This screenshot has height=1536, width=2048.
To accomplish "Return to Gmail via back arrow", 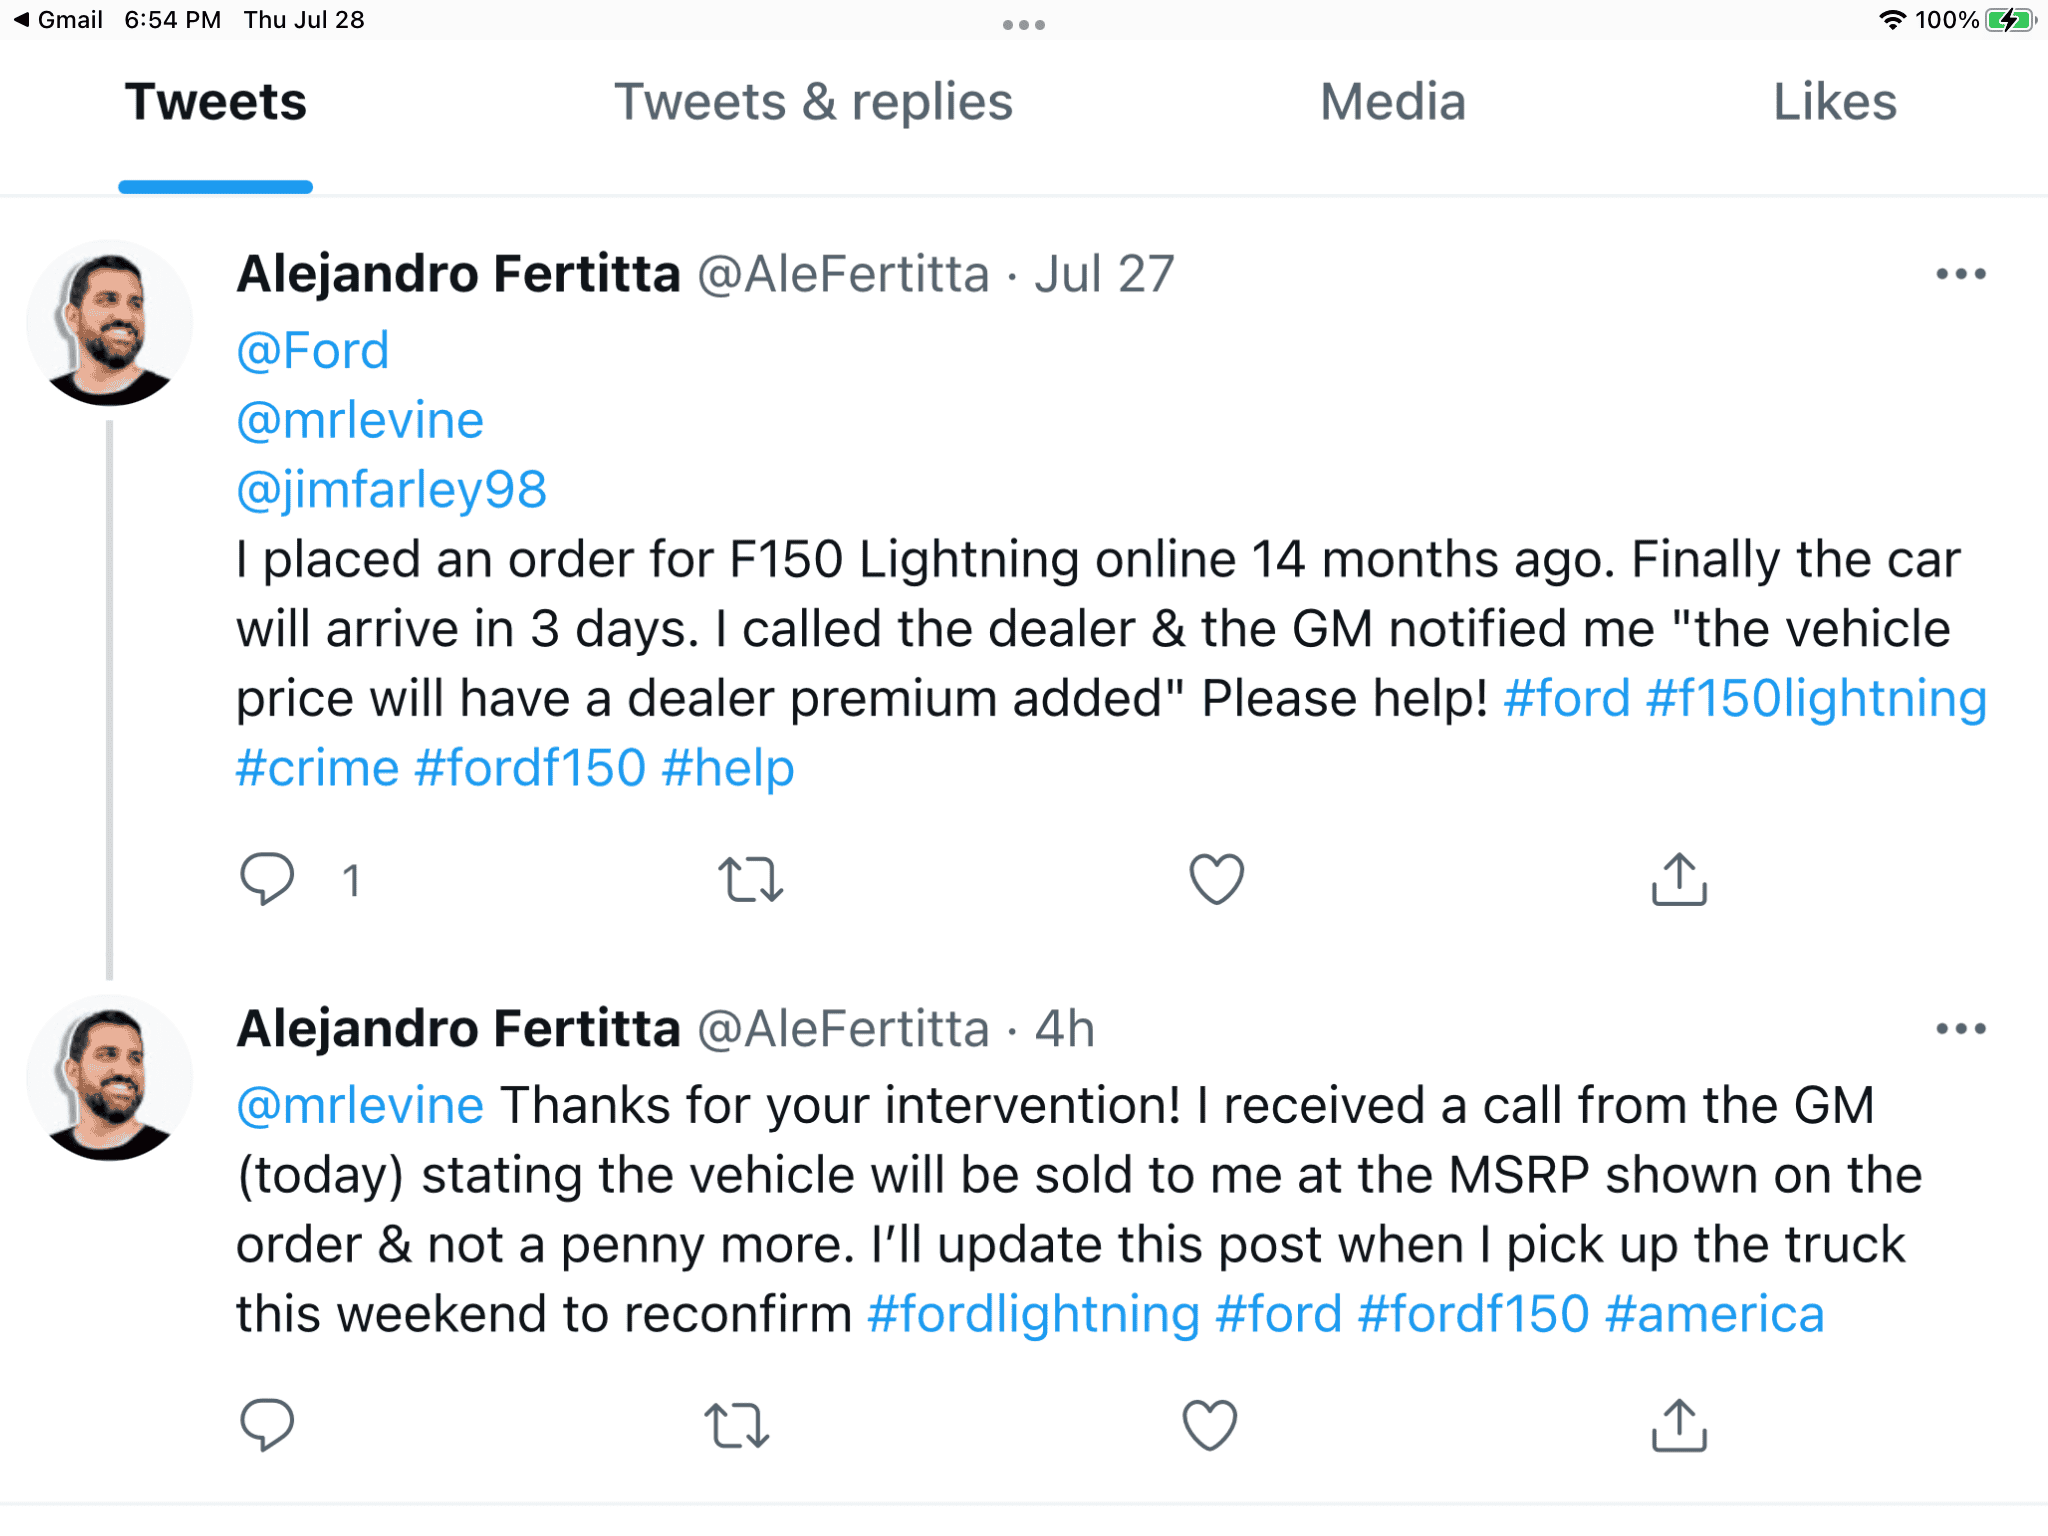I will click(58, 20).
